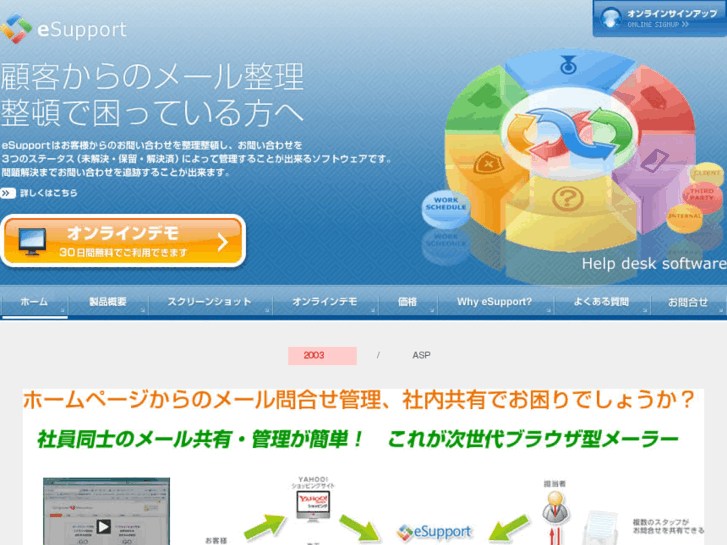Click the 担当者 person icon

[x=555, y=507]
